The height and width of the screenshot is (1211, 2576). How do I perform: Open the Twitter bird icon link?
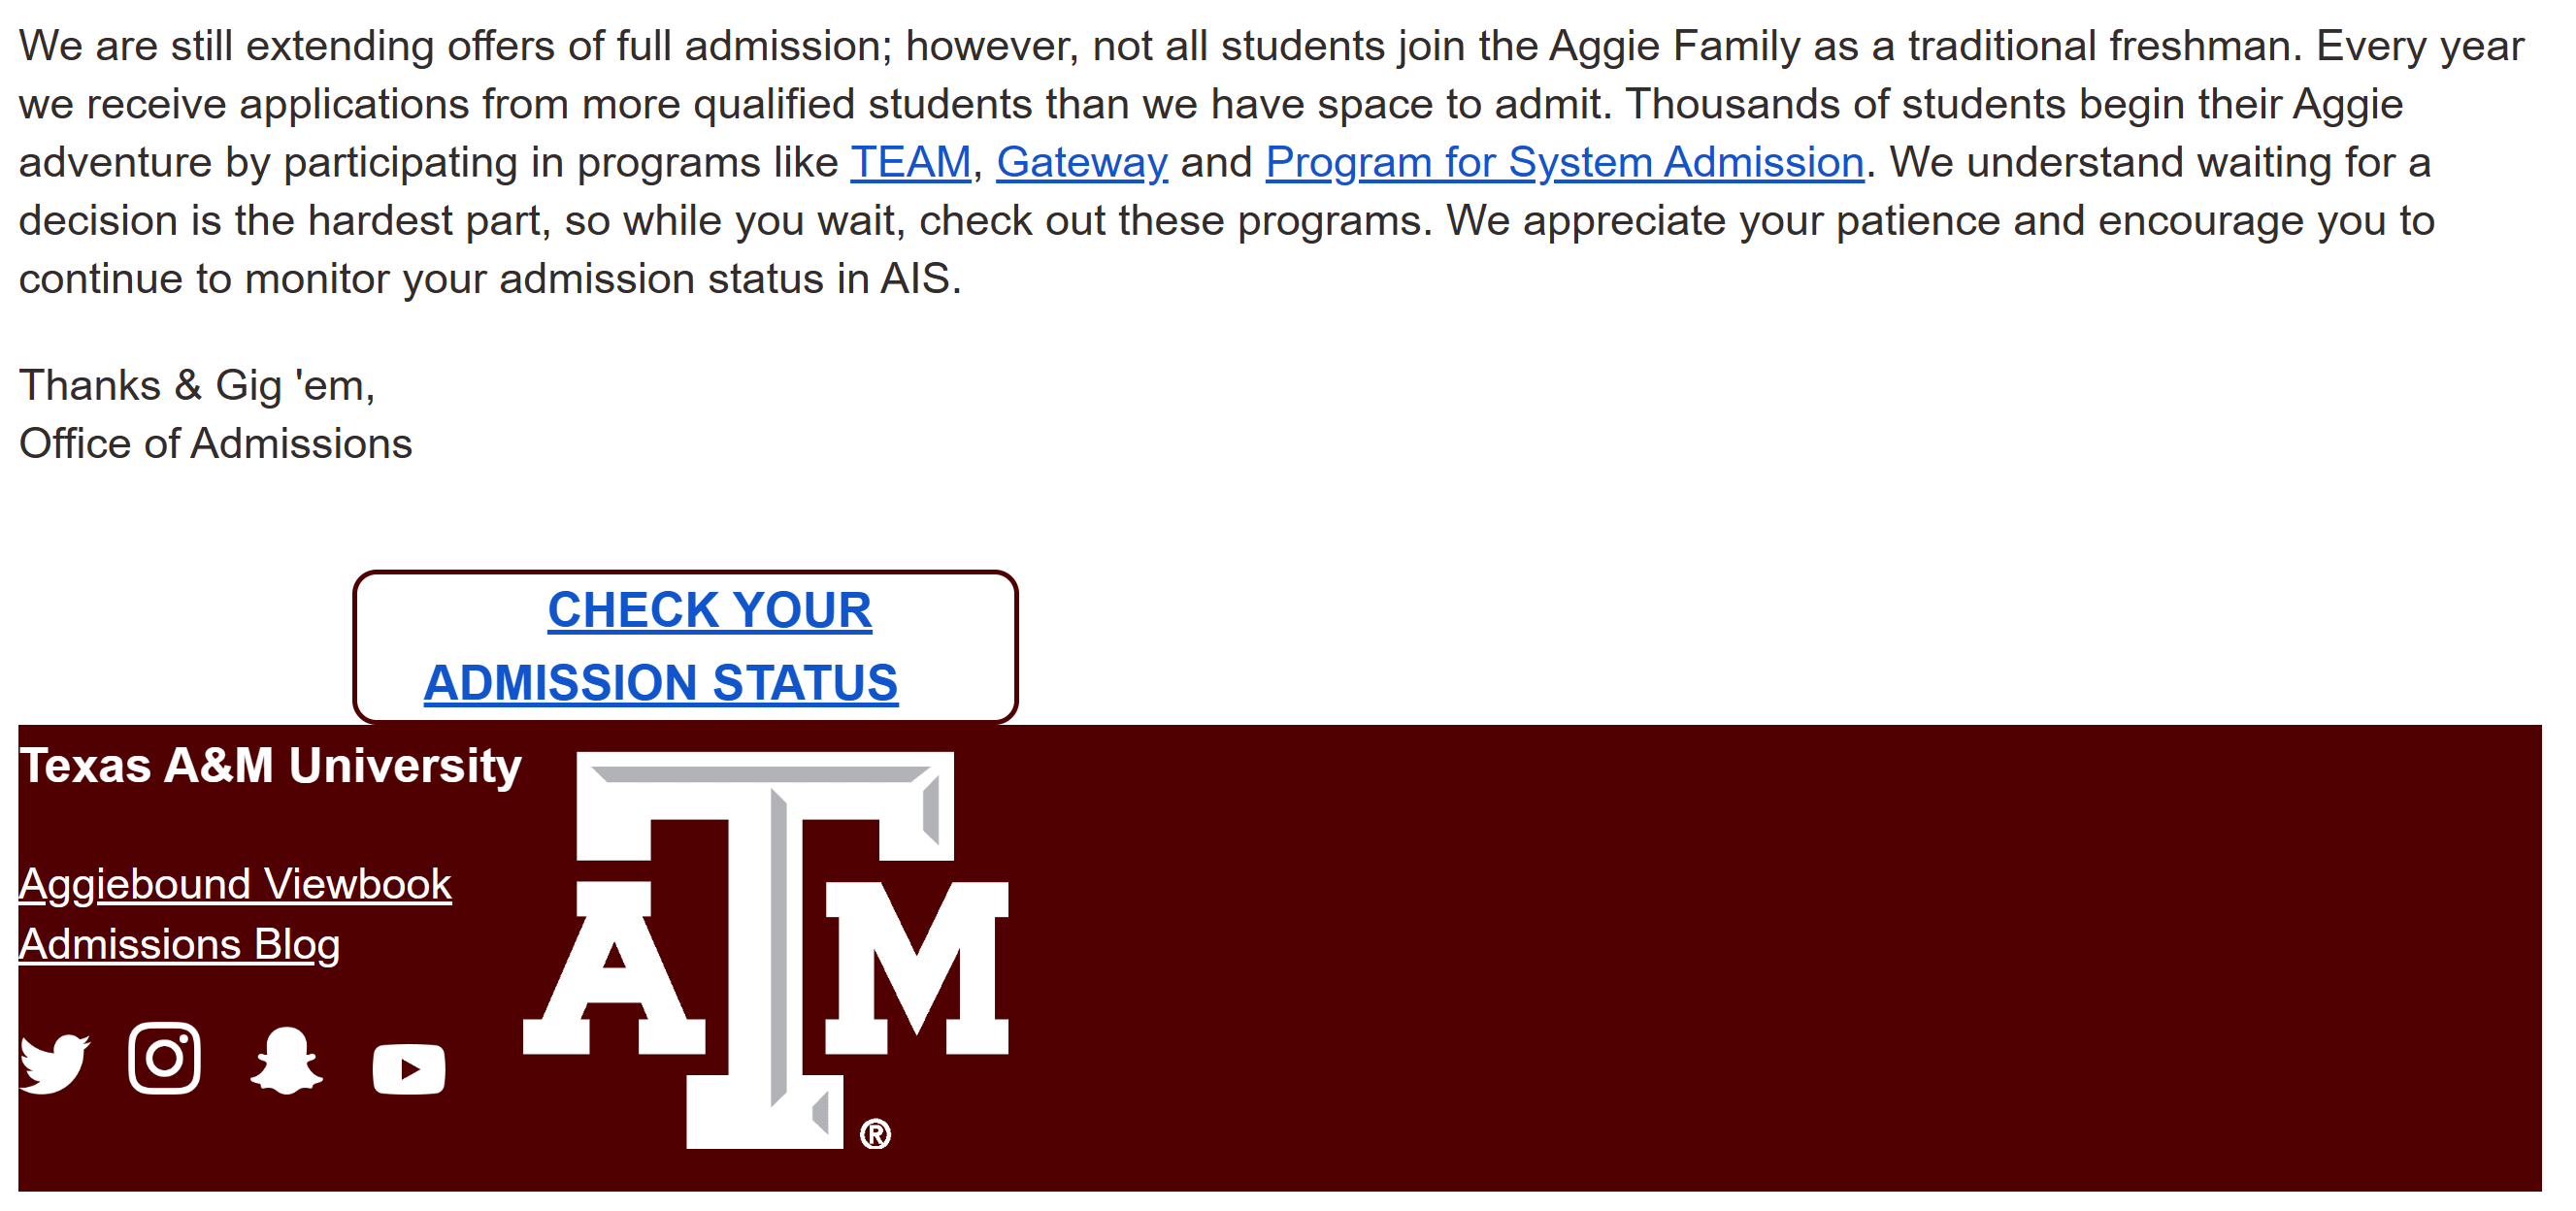(54, 1063)
